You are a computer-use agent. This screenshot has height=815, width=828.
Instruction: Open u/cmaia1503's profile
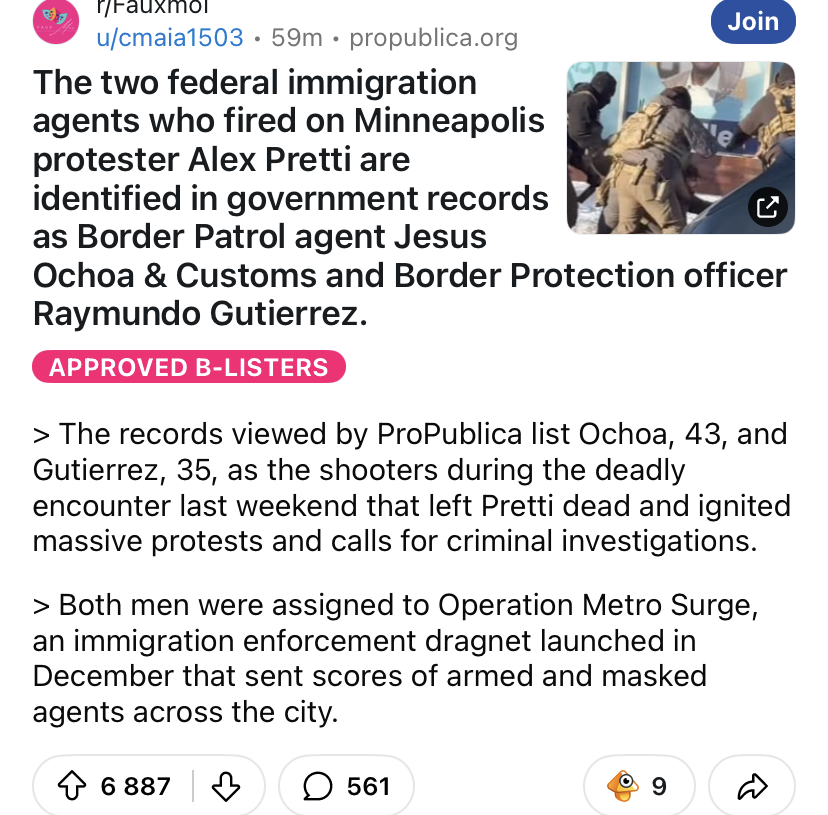[169, 38]
